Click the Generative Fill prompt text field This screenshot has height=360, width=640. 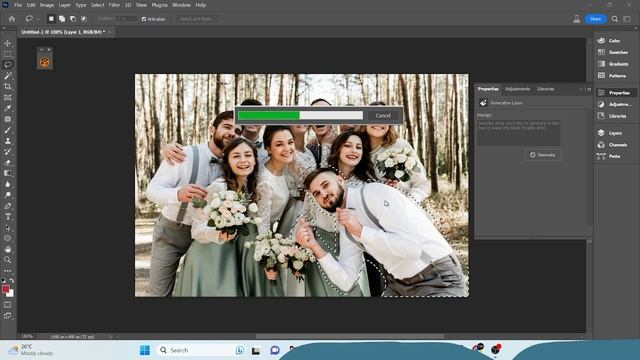(519, 132)
